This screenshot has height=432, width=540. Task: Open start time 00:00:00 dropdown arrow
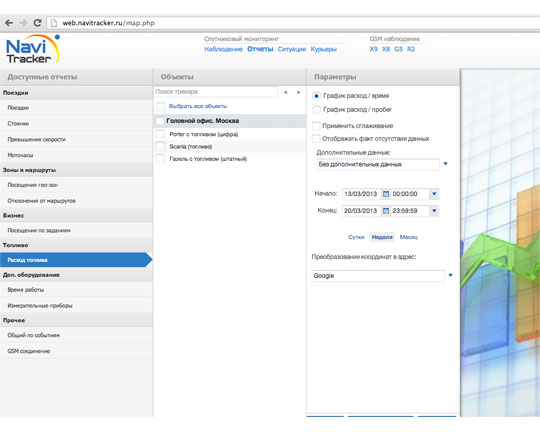(x=434, y=194)
